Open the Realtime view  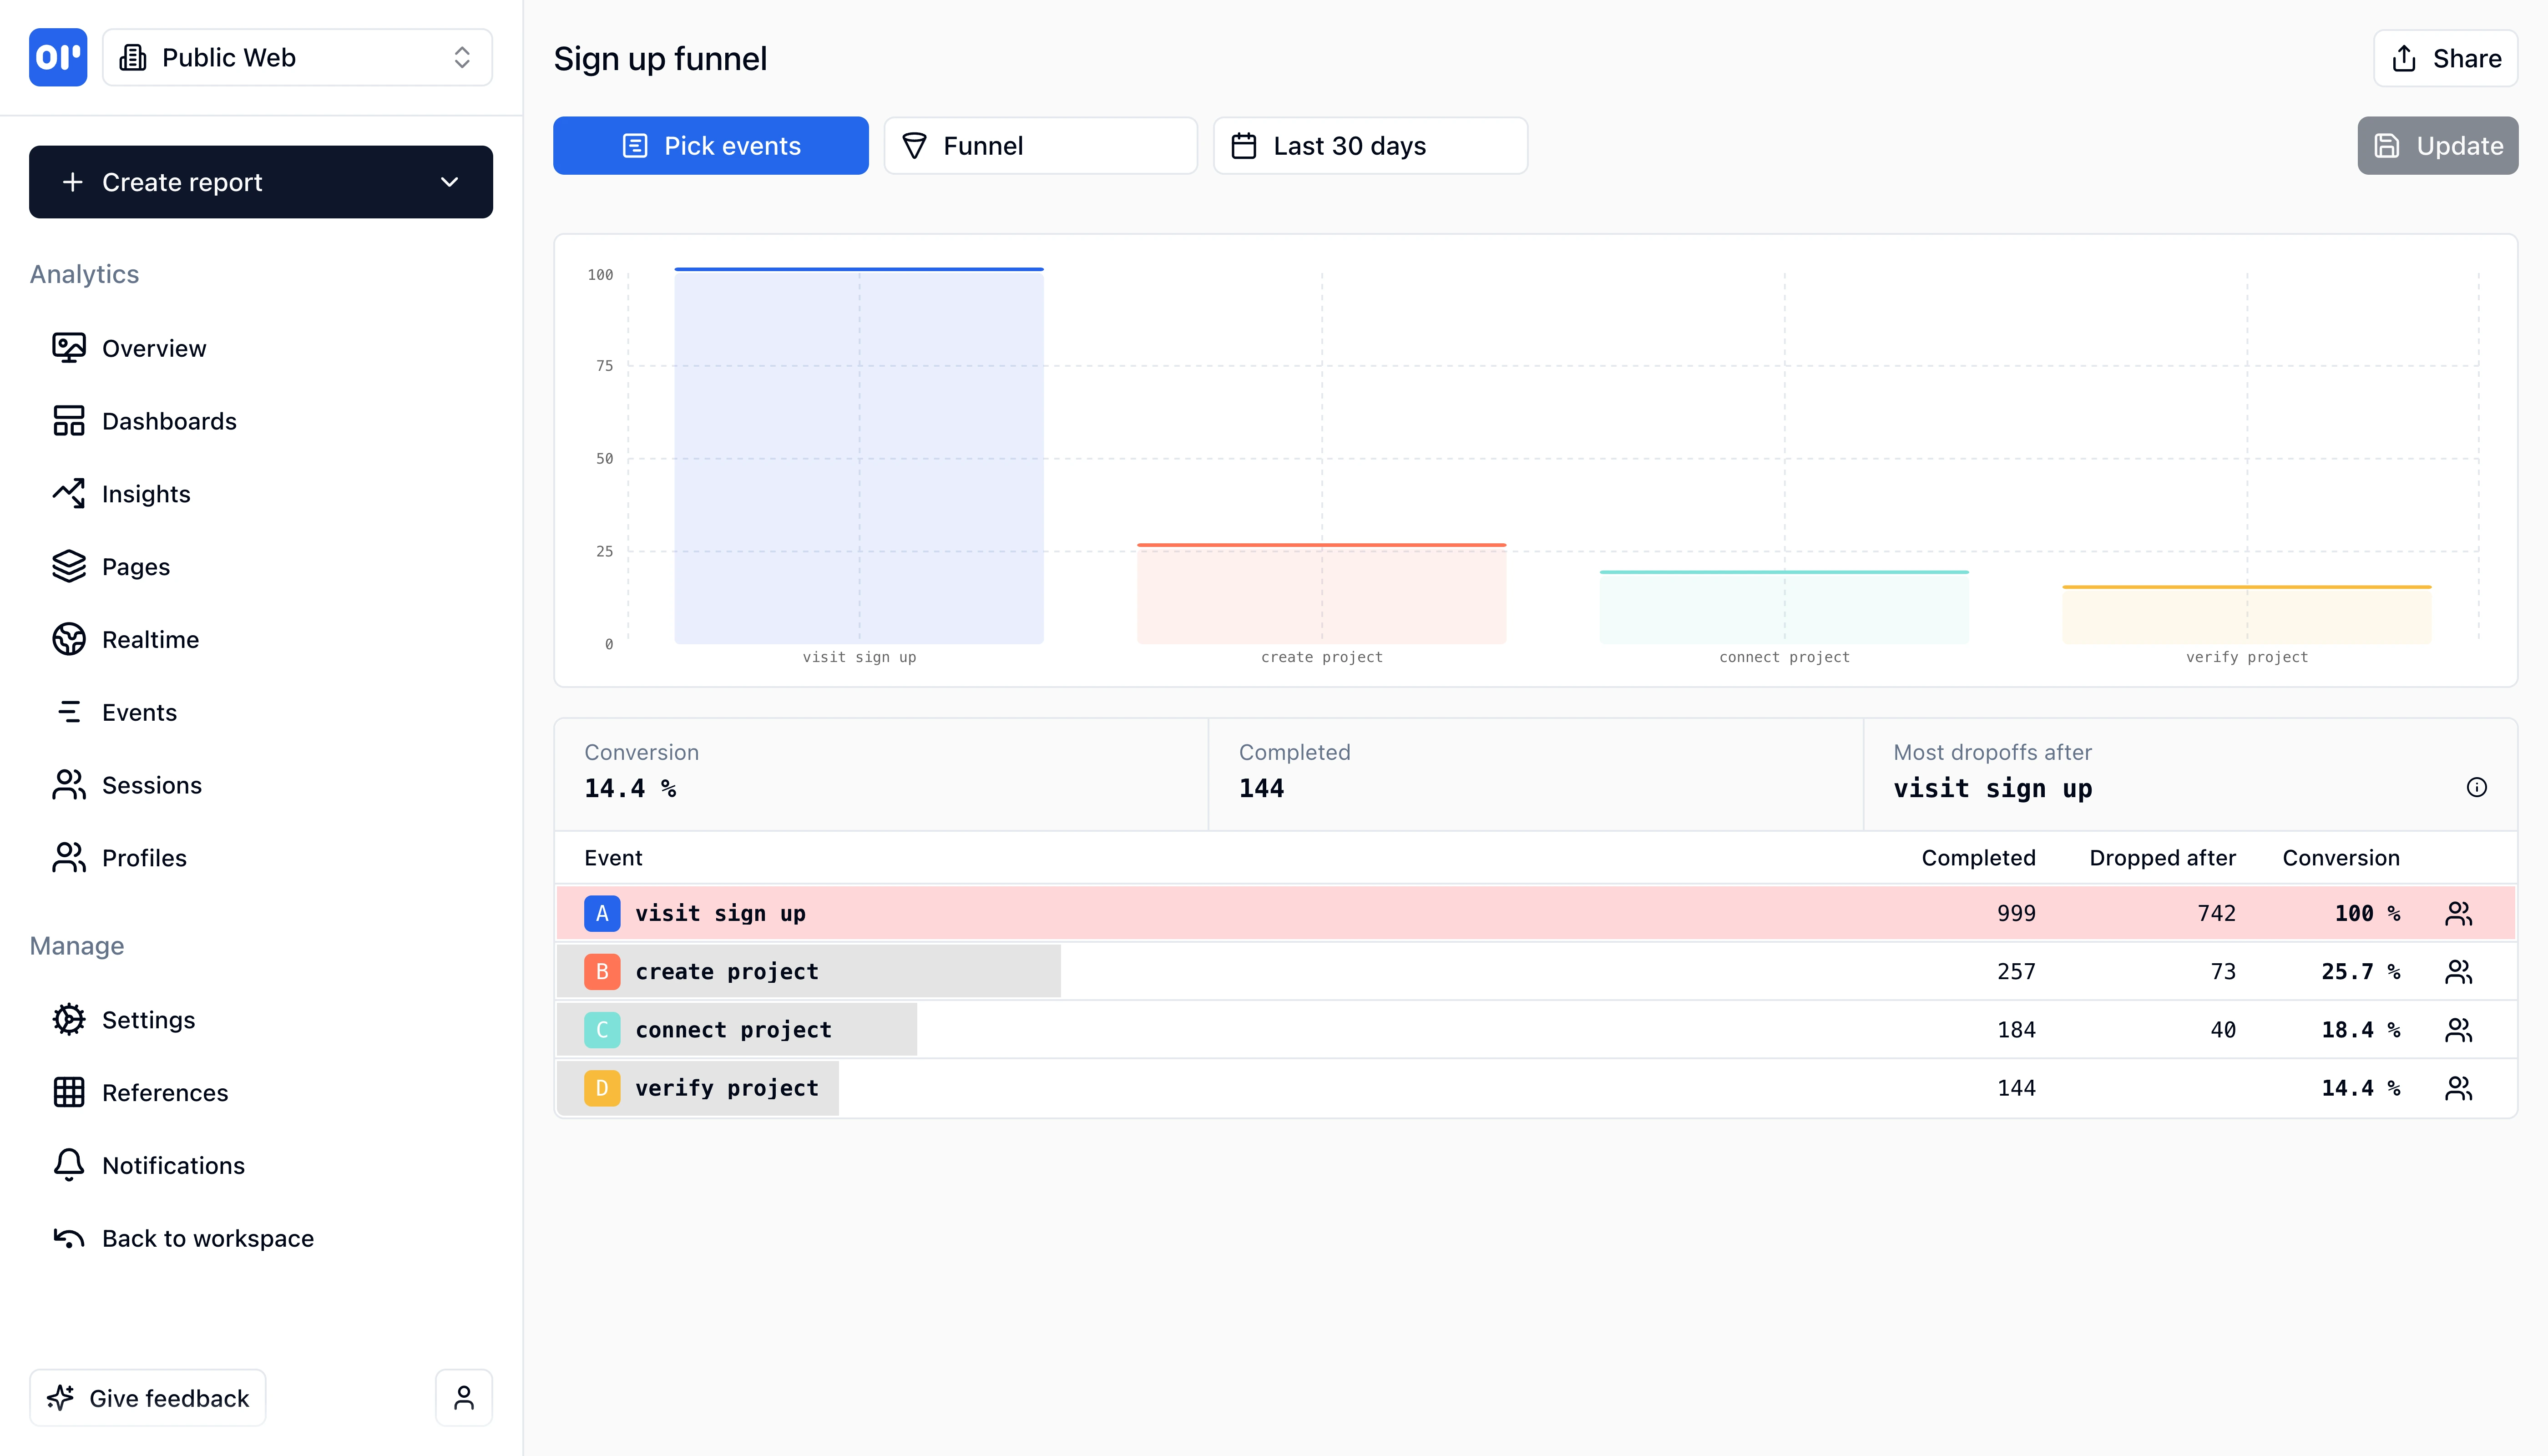[x=150, y=639]
